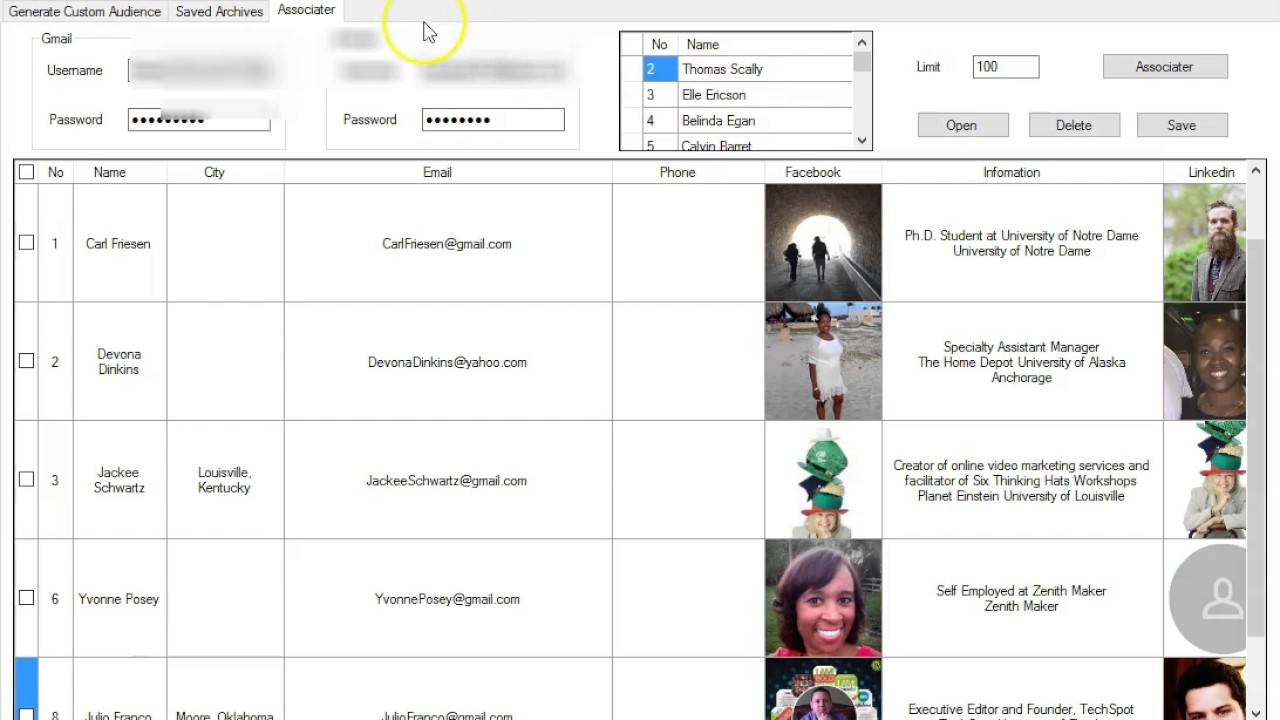Open Devona Dinkins' Facebook photo thumbnail
The height and width of the screenshot is (720, 1280).
(x=823, y=361)
